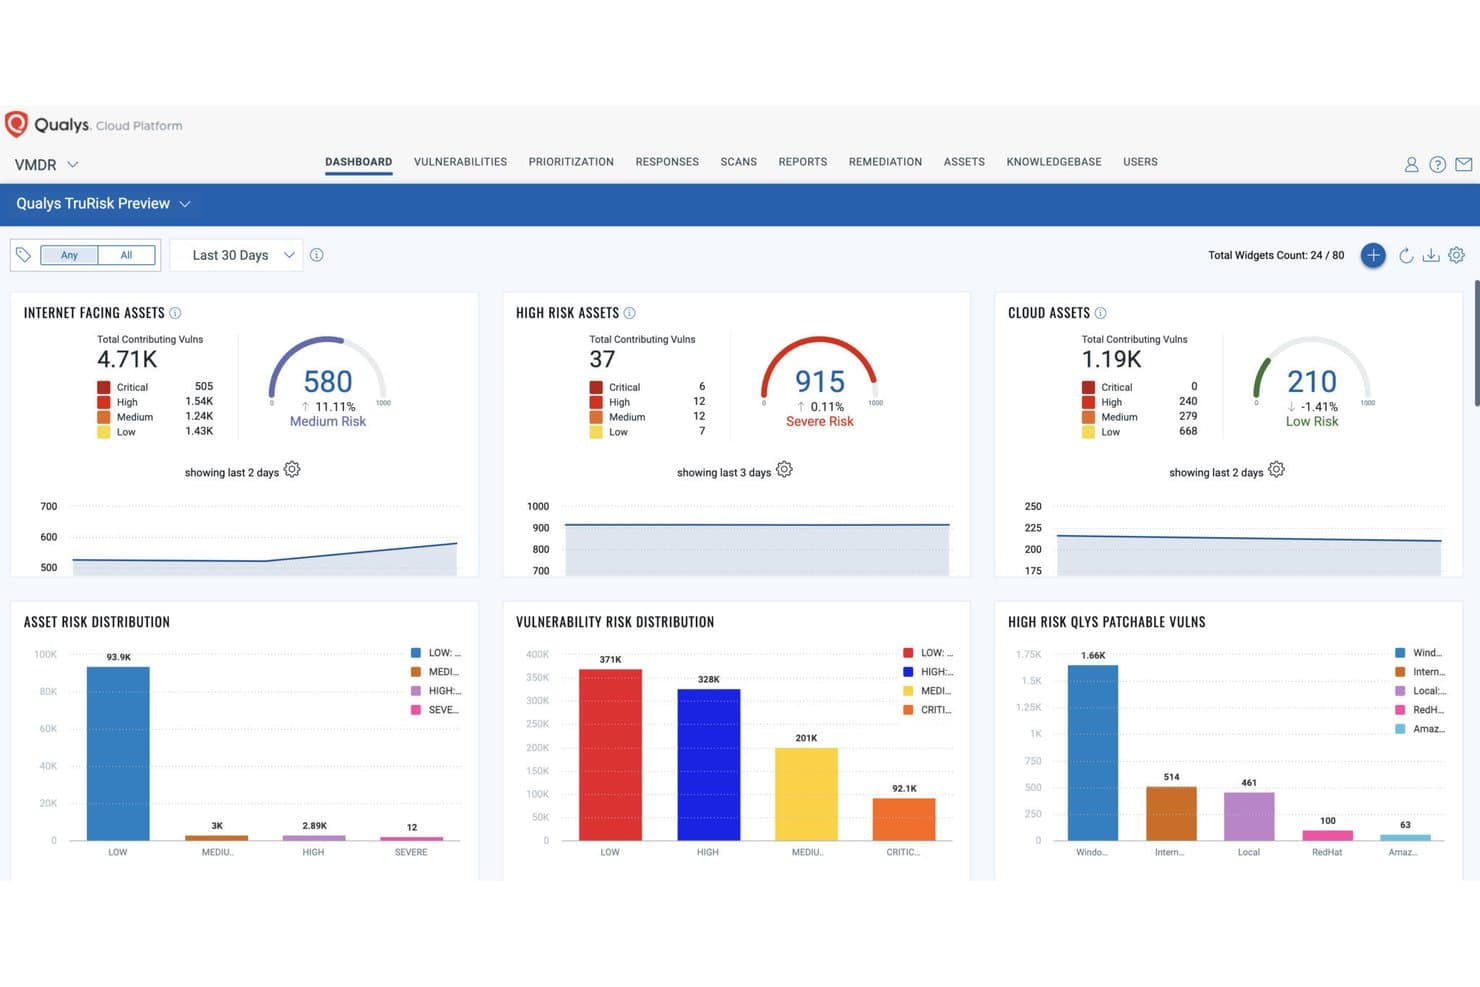Screen dimensions: 1480x987
Task: Click the 4.71K total contributing vulns
Action: tap(127, 359)
